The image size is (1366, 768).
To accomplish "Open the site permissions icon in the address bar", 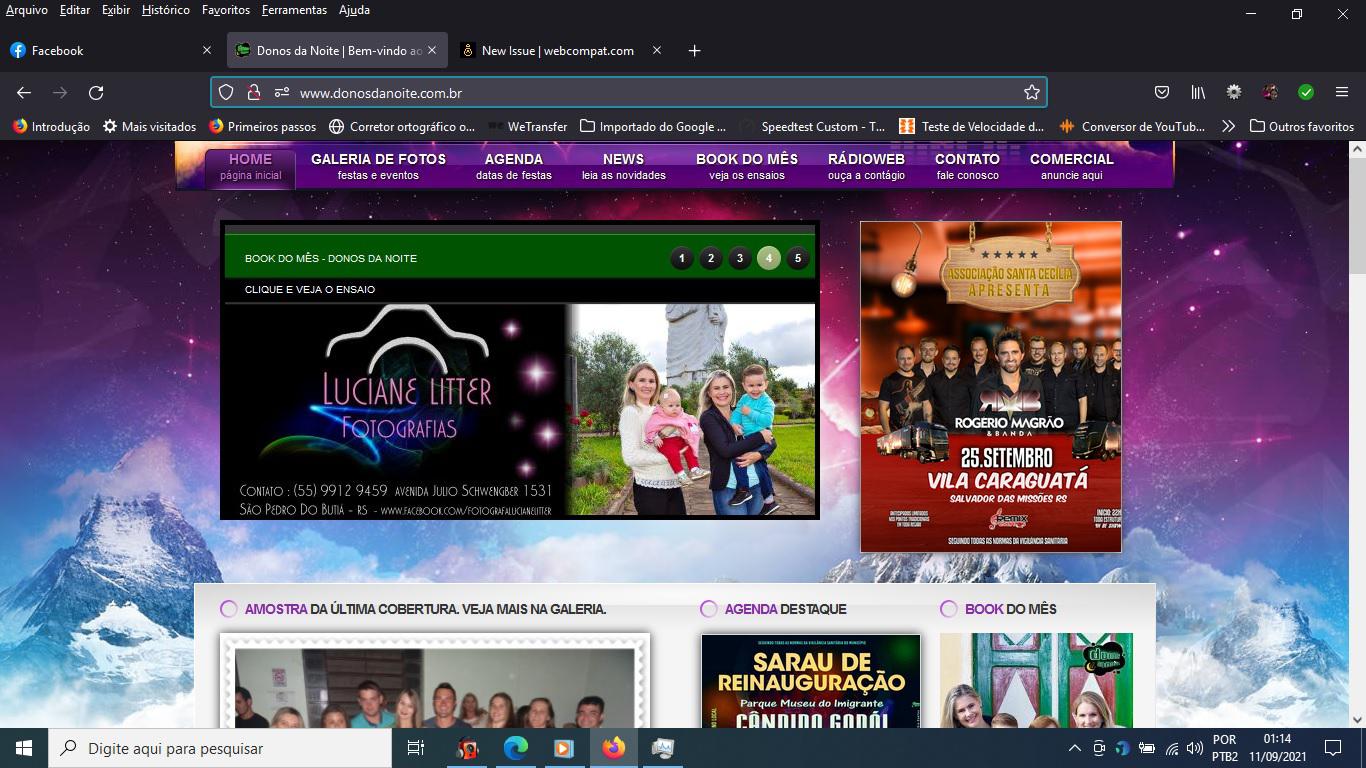I will coord(281,92).
